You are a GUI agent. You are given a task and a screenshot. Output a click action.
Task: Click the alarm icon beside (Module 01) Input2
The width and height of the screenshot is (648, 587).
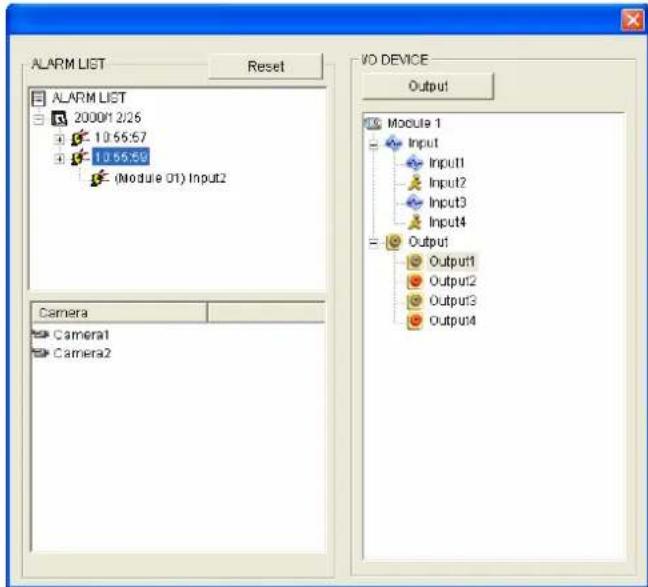[x=100, y=178]
